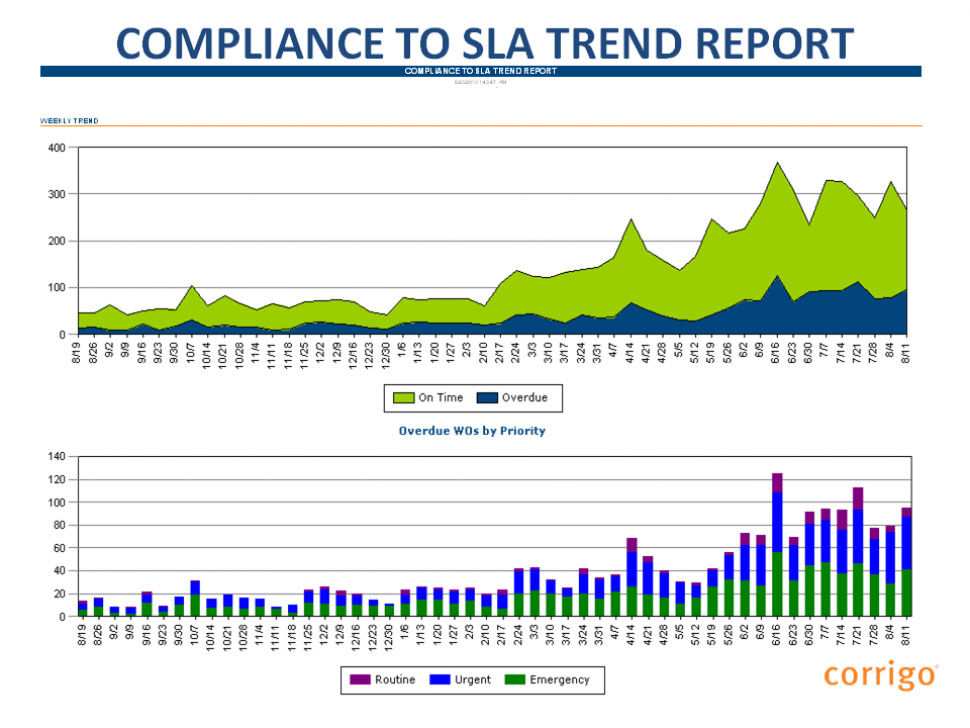
Task: Click the large 'COMPLIANCE TO SLA TREND REPORT' title
Action: pyautogui.click(x=485, y=43)
